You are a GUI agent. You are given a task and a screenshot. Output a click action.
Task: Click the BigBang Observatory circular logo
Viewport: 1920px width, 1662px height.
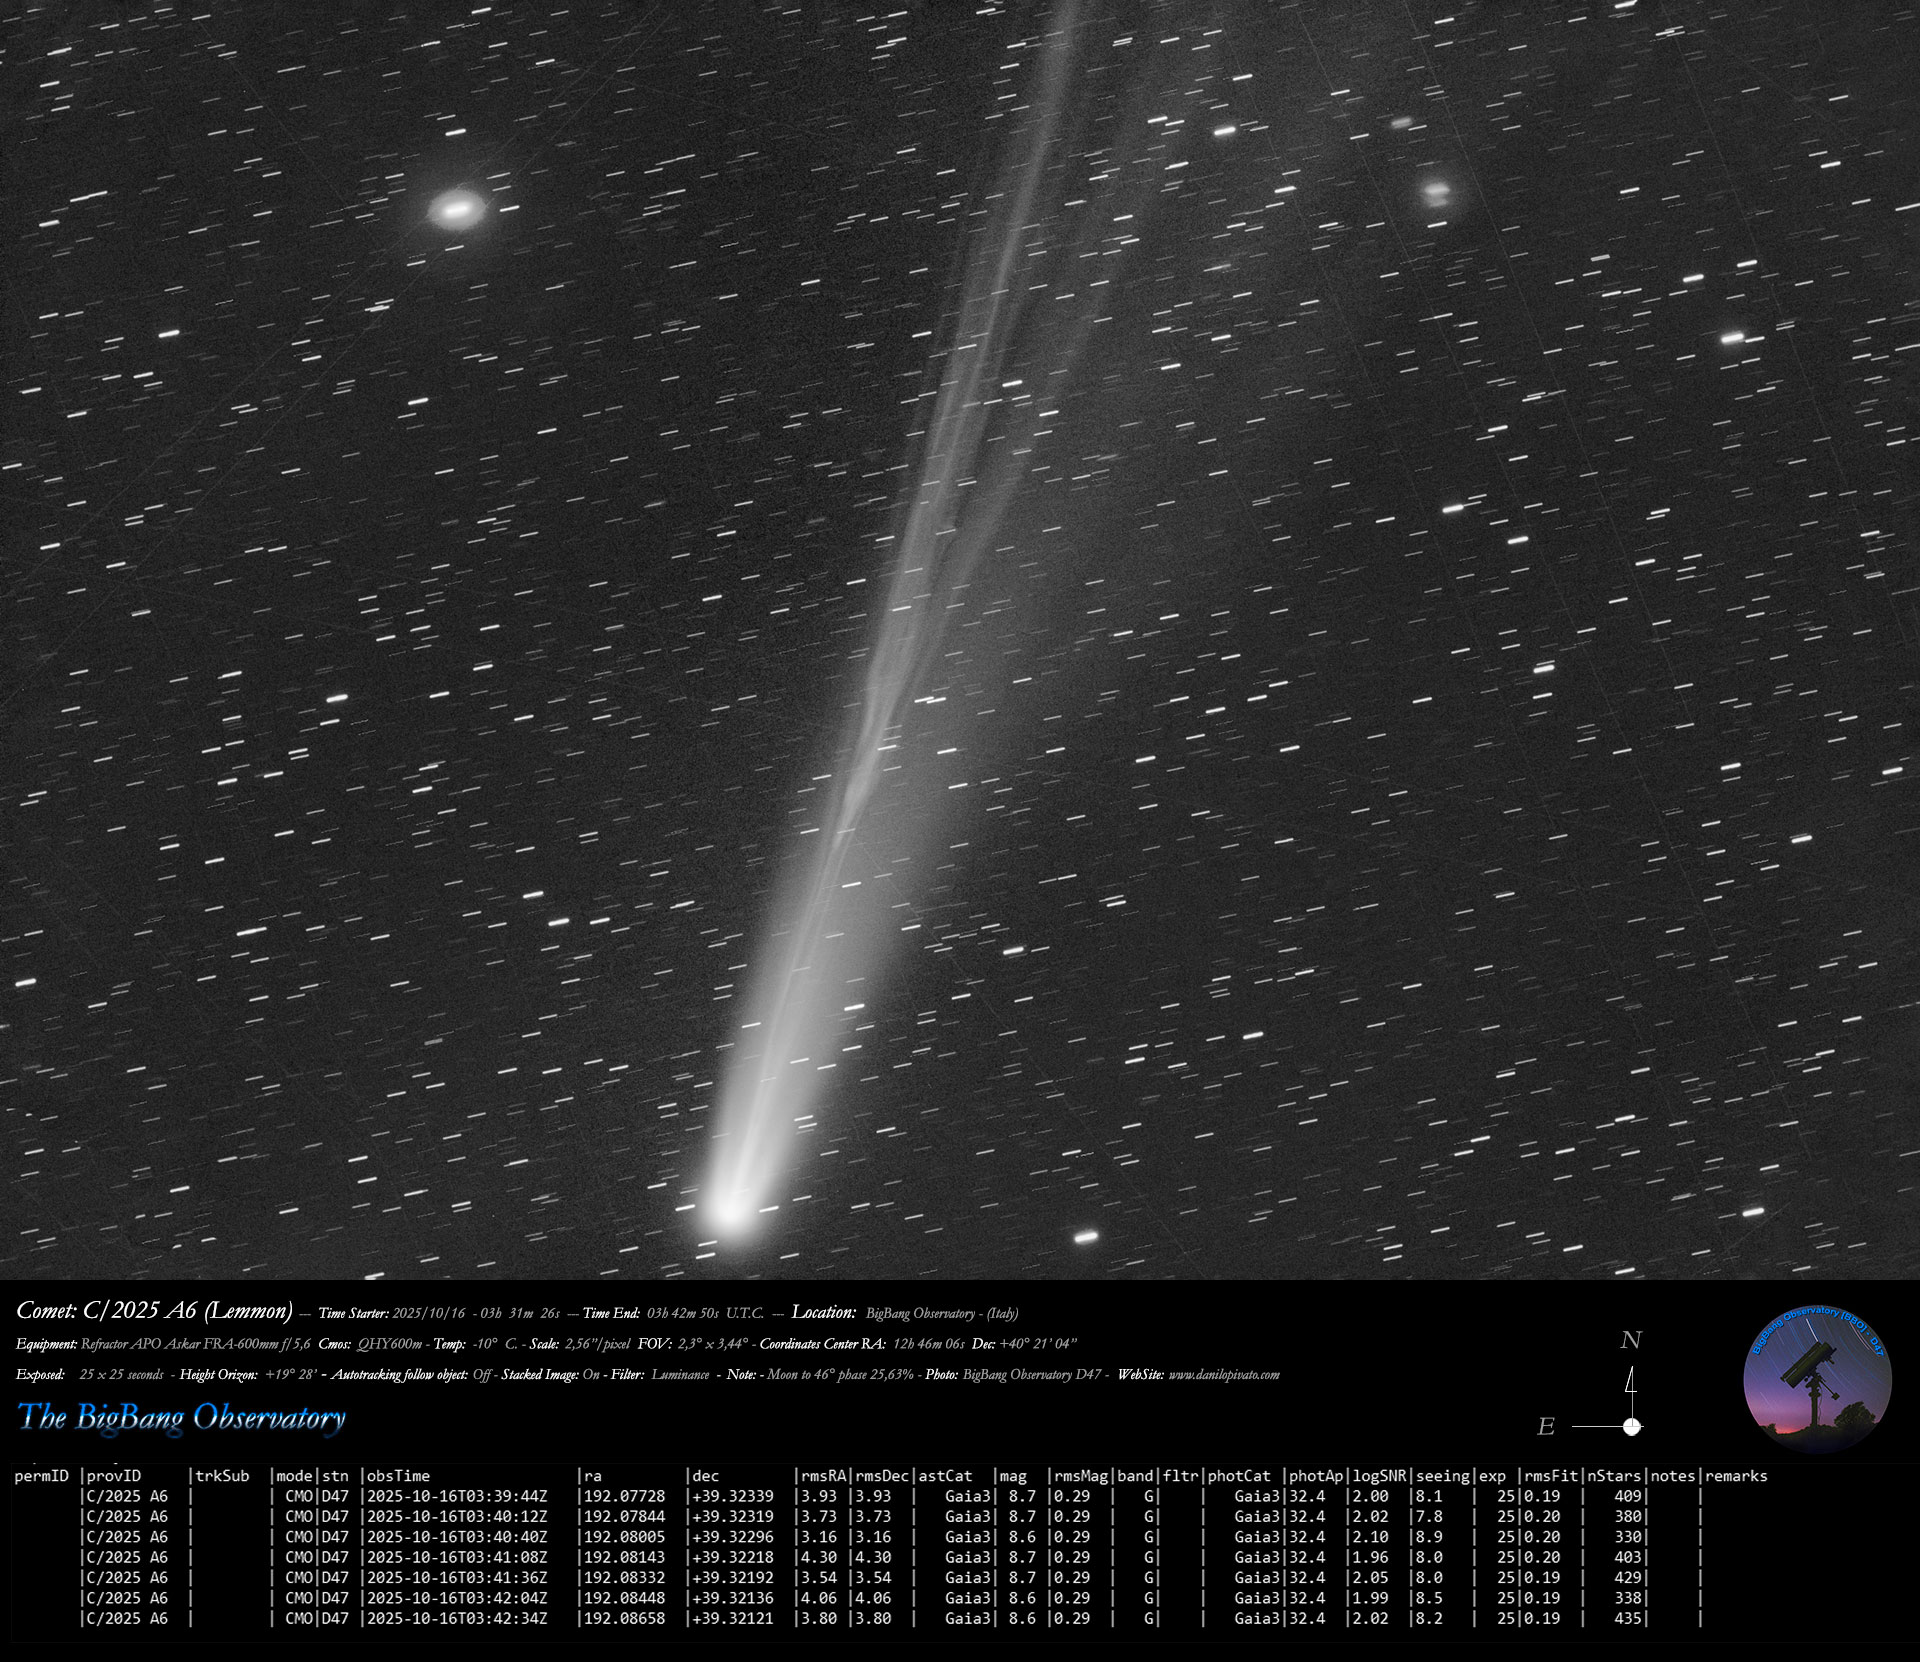click(1817, 1381)
